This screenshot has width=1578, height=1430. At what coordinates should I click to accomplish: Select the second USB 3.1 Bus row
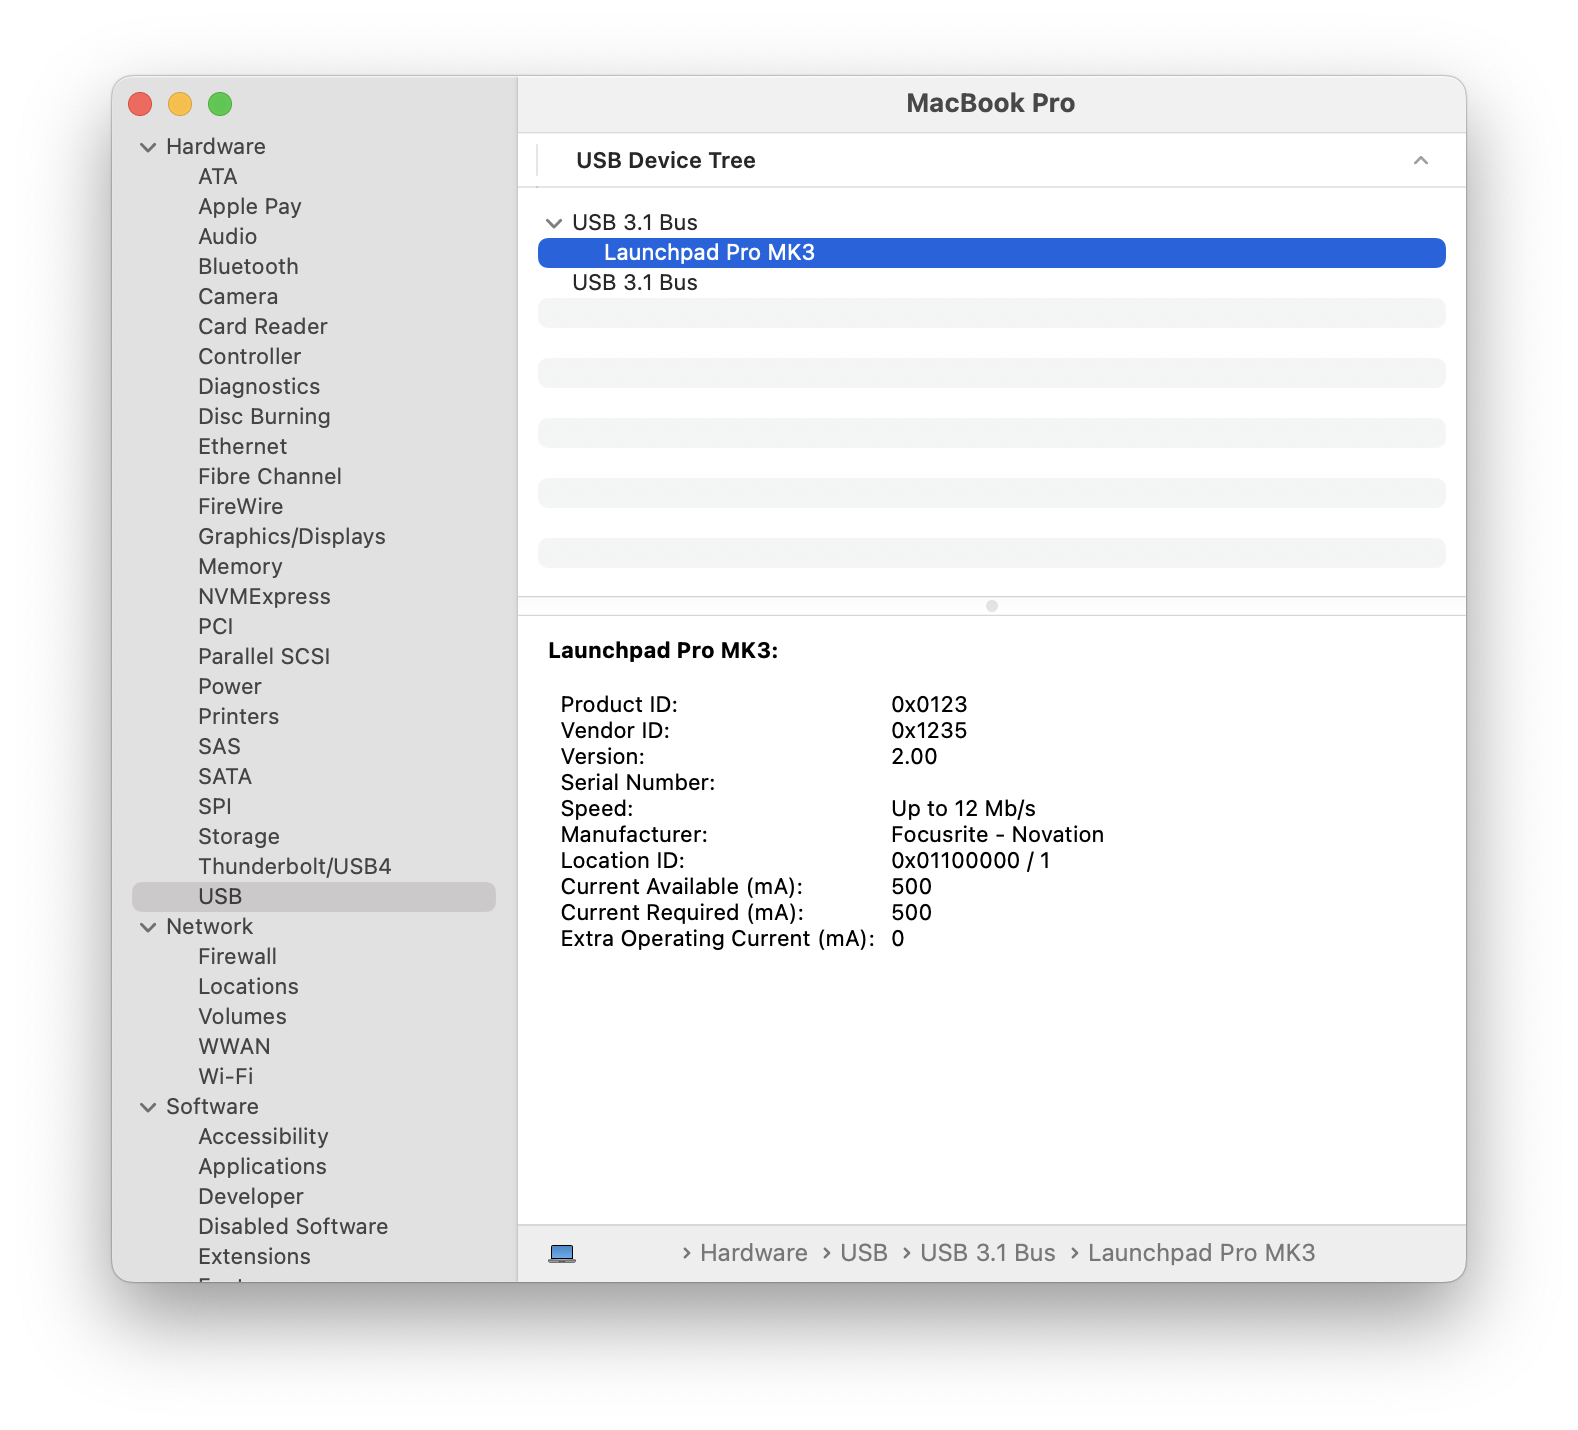(992, 283)
